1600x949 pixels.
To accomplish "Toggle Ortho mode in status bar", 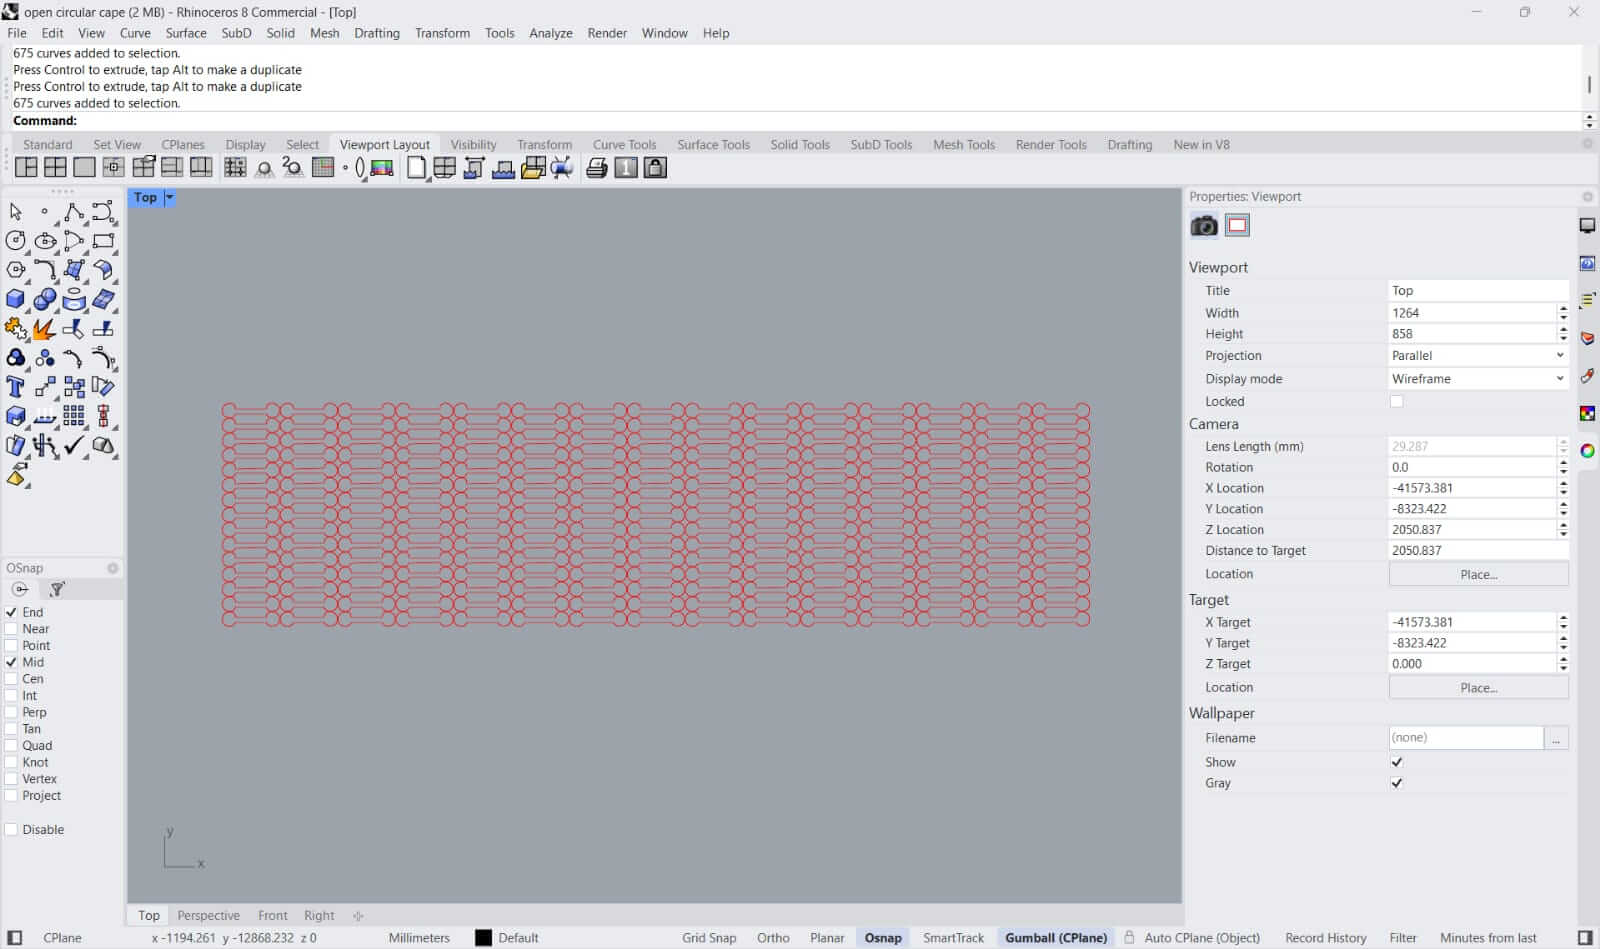I will [772, 938].
